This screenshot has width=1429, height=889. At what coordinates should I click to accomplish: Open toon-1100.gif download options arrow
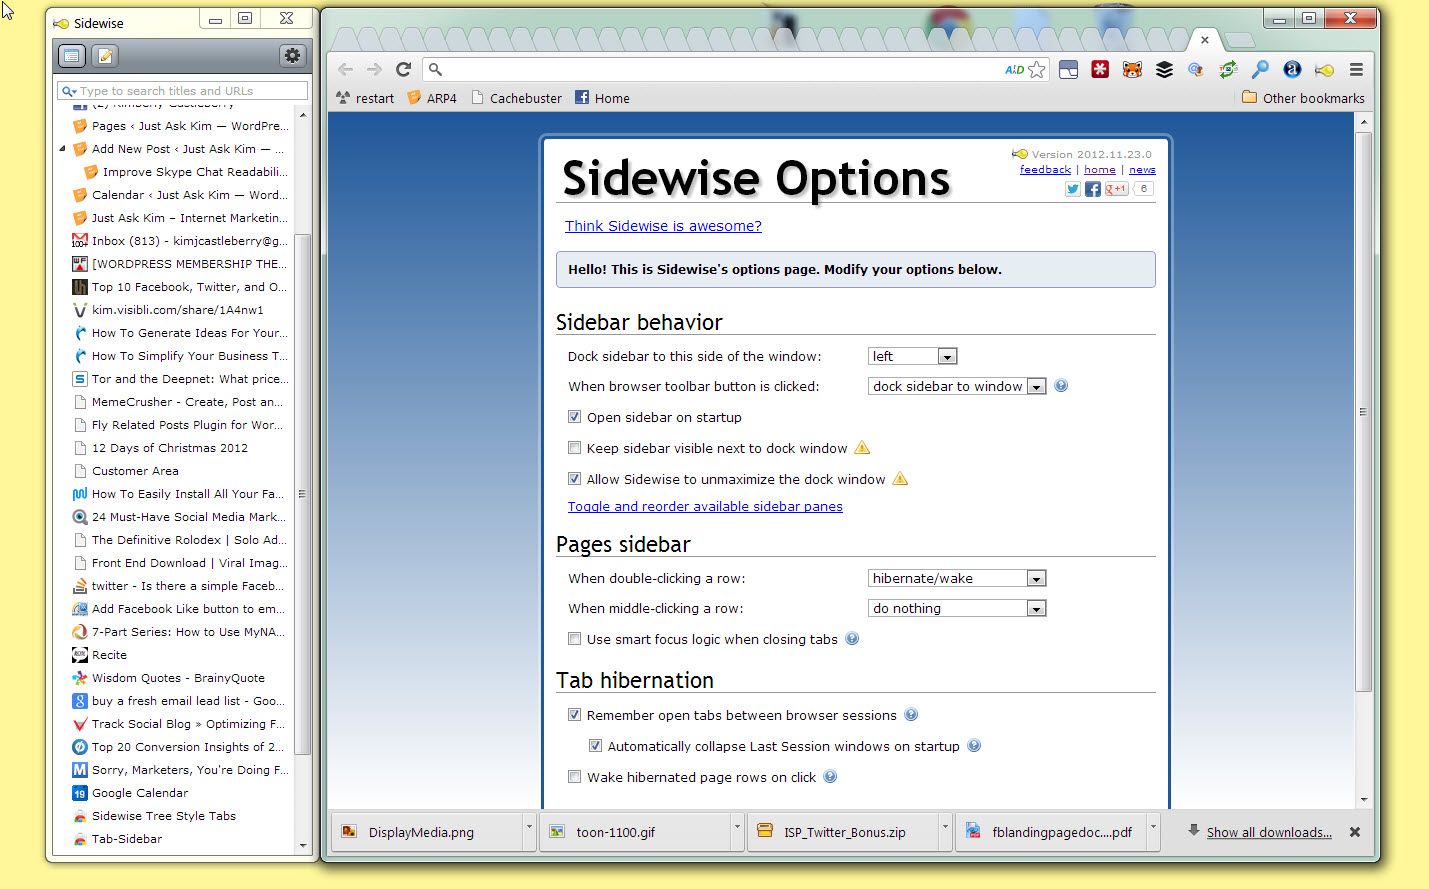coord(737,829)
